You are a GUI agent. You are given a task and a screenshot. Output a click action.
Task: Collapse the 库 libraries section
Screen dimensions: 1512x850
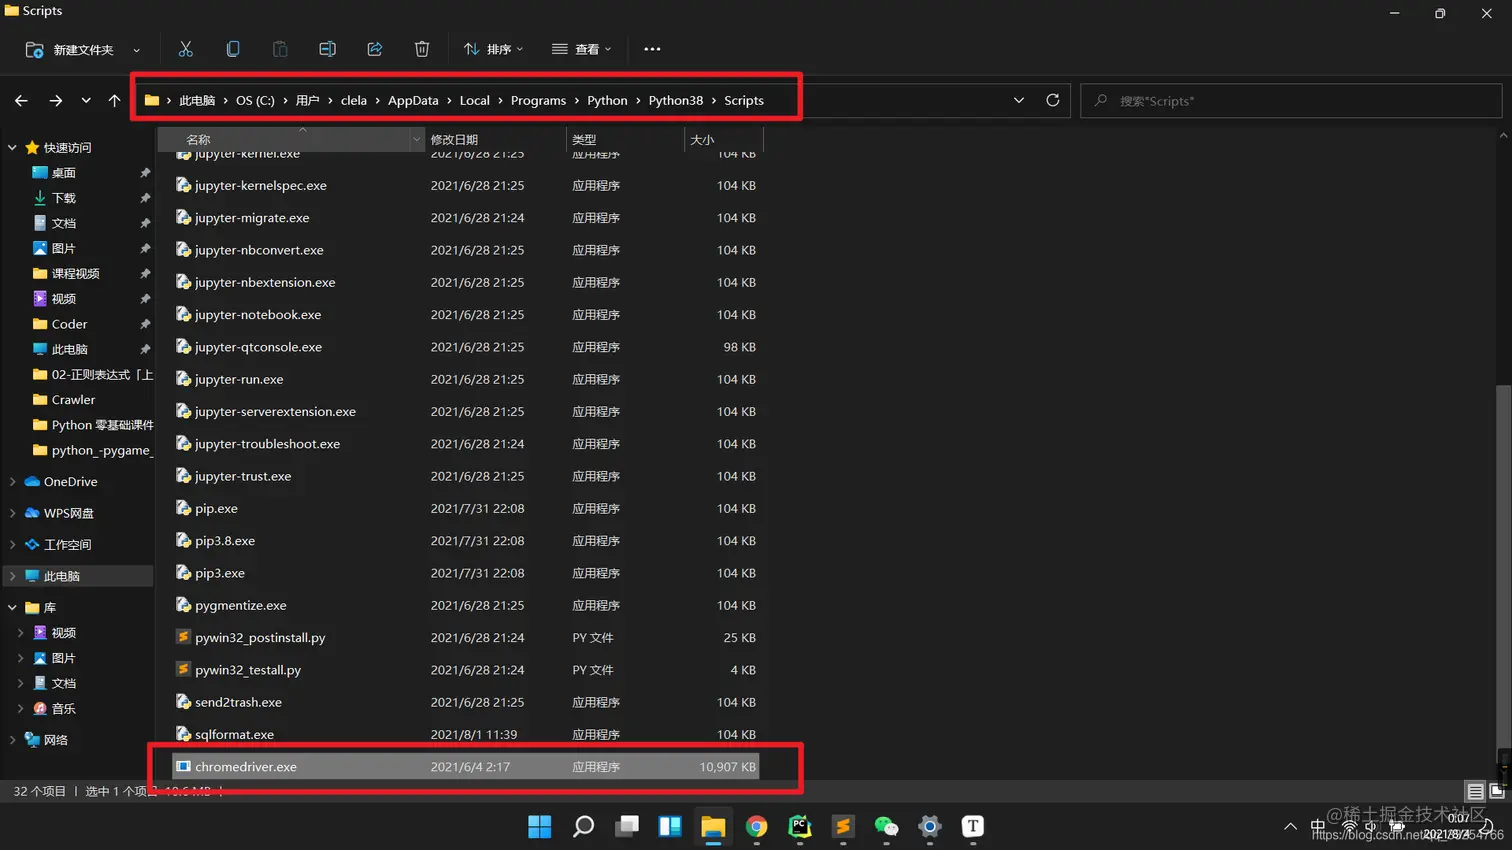tap(12, 608)
